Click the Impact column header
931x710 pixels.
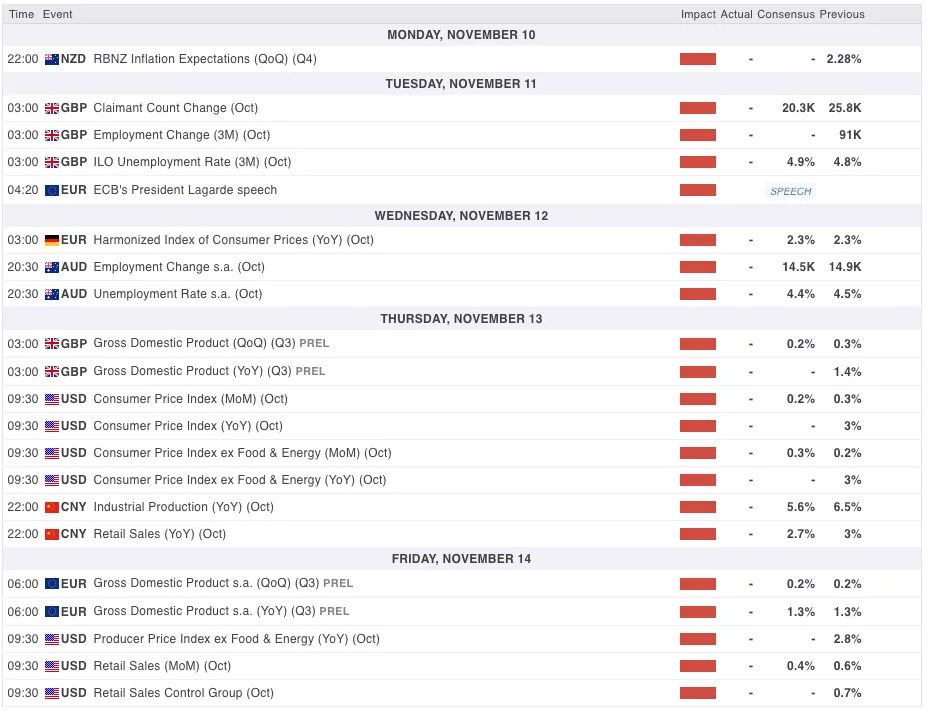click(698, 14)
